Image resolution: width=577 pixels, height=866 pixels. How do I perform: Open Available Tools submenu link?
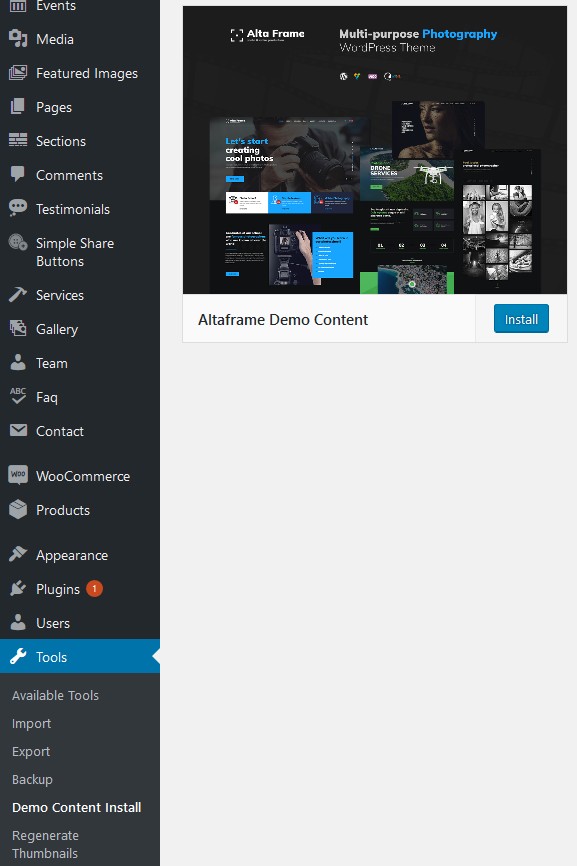click(x=55, y=695)
